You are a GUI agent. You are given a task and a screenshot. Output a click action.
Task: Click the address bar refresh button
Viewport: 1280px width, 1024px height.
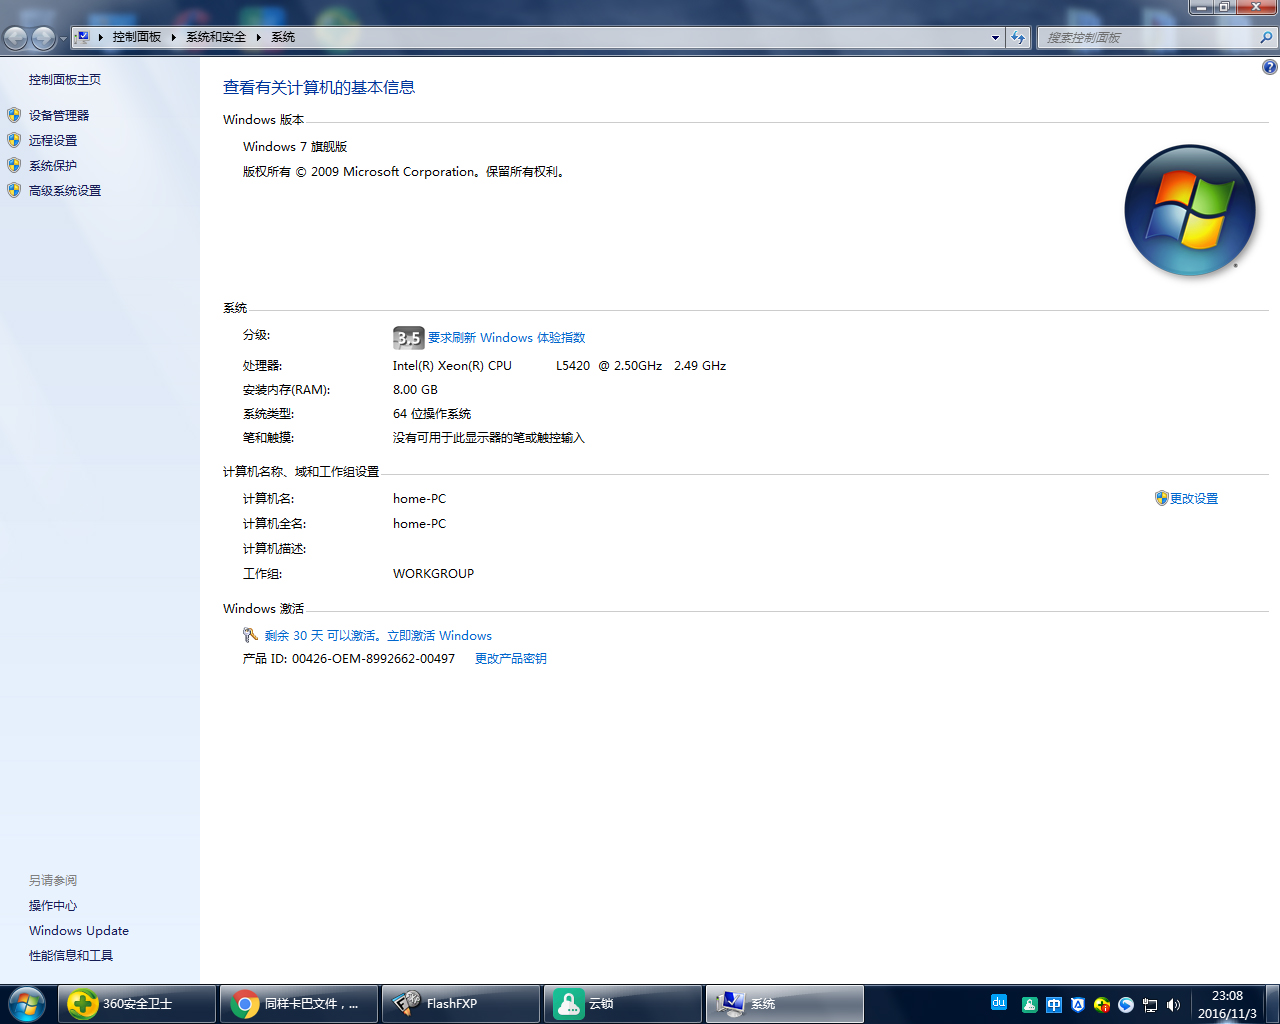pyautogui.click(x=1018, y=37)
